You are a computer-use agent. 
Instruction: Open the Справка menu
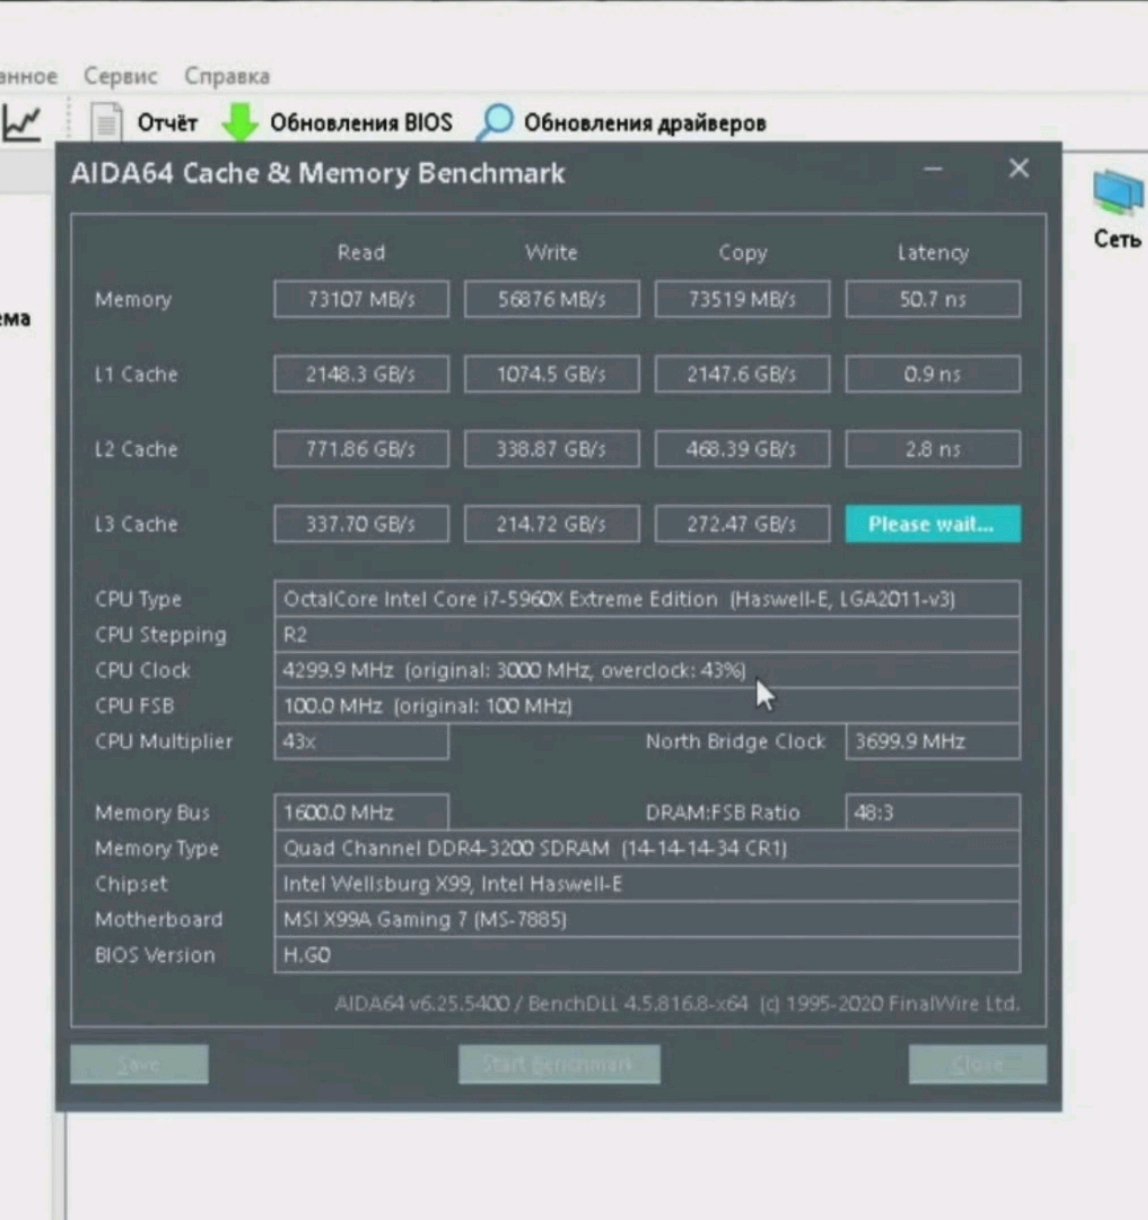(227, 76)
